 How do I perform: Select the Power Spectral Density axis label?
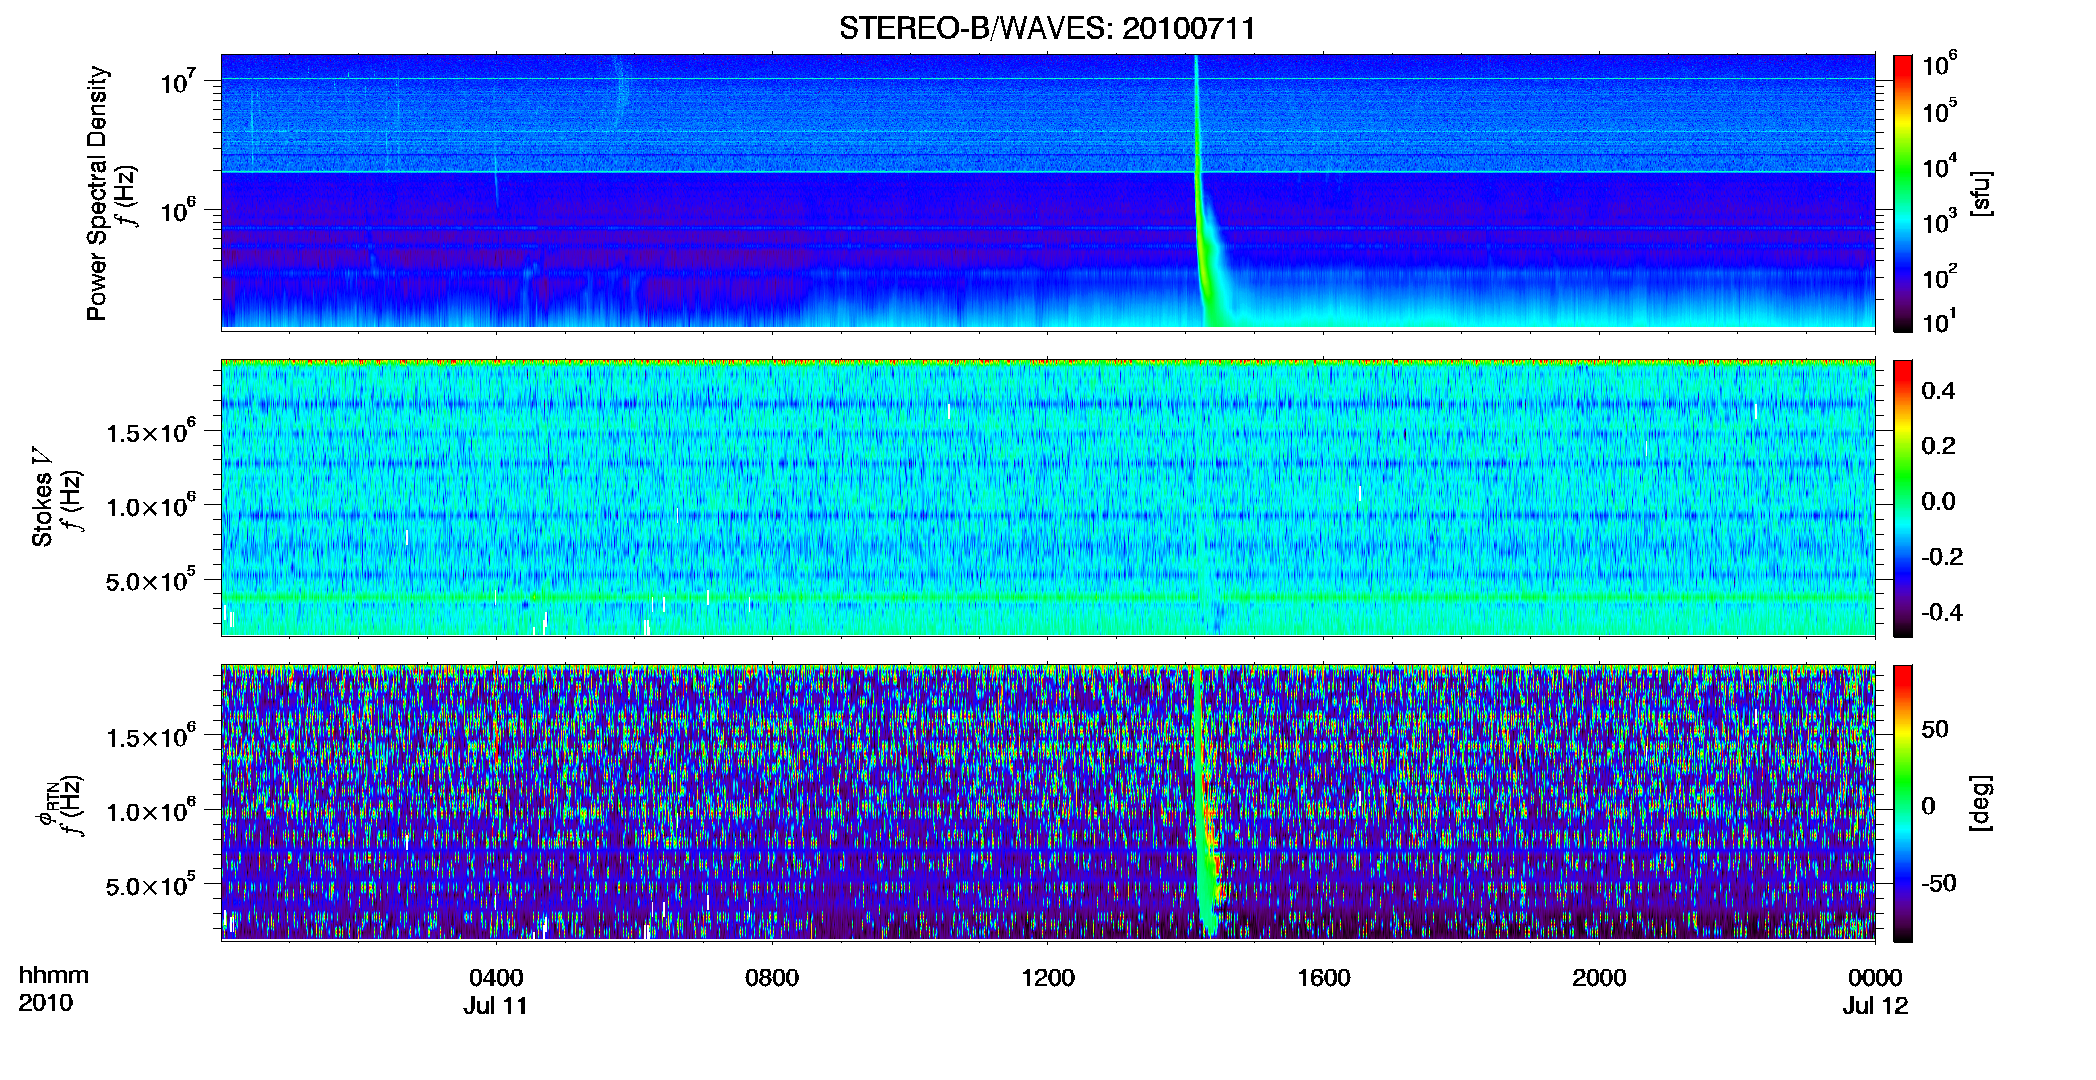(97, 193)
